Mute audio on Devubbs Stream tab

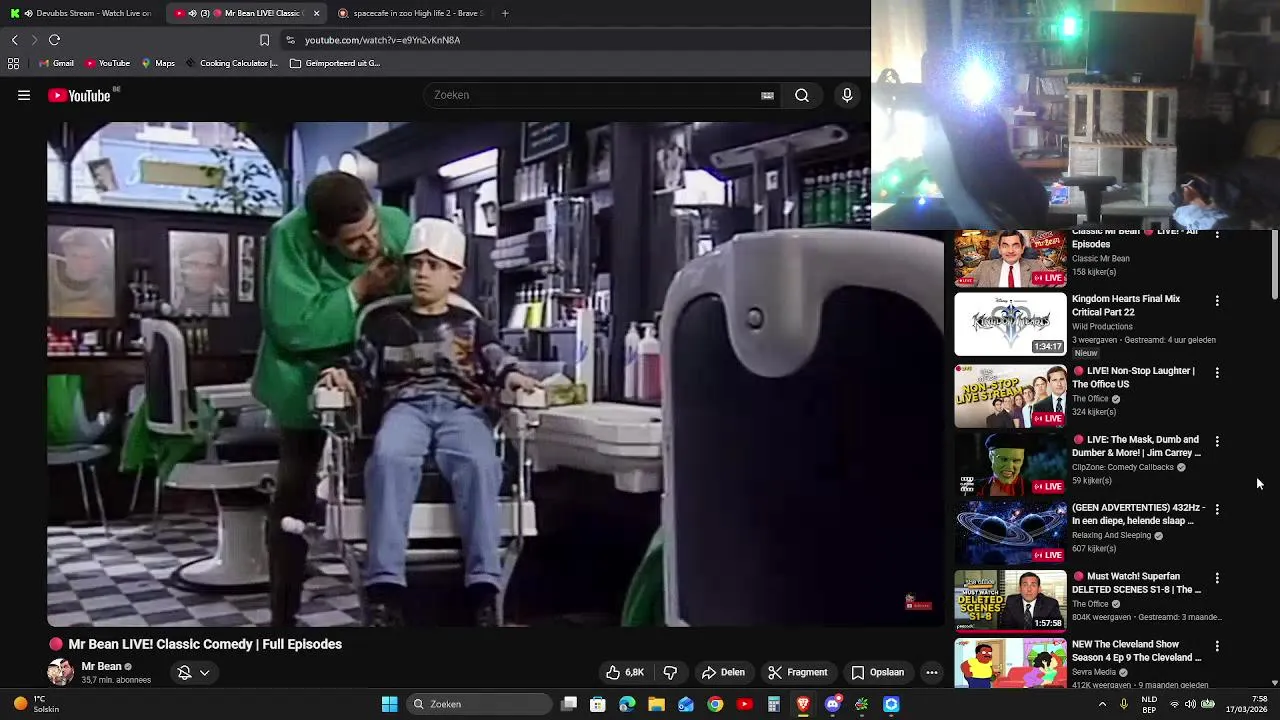[x=28, y=13]
